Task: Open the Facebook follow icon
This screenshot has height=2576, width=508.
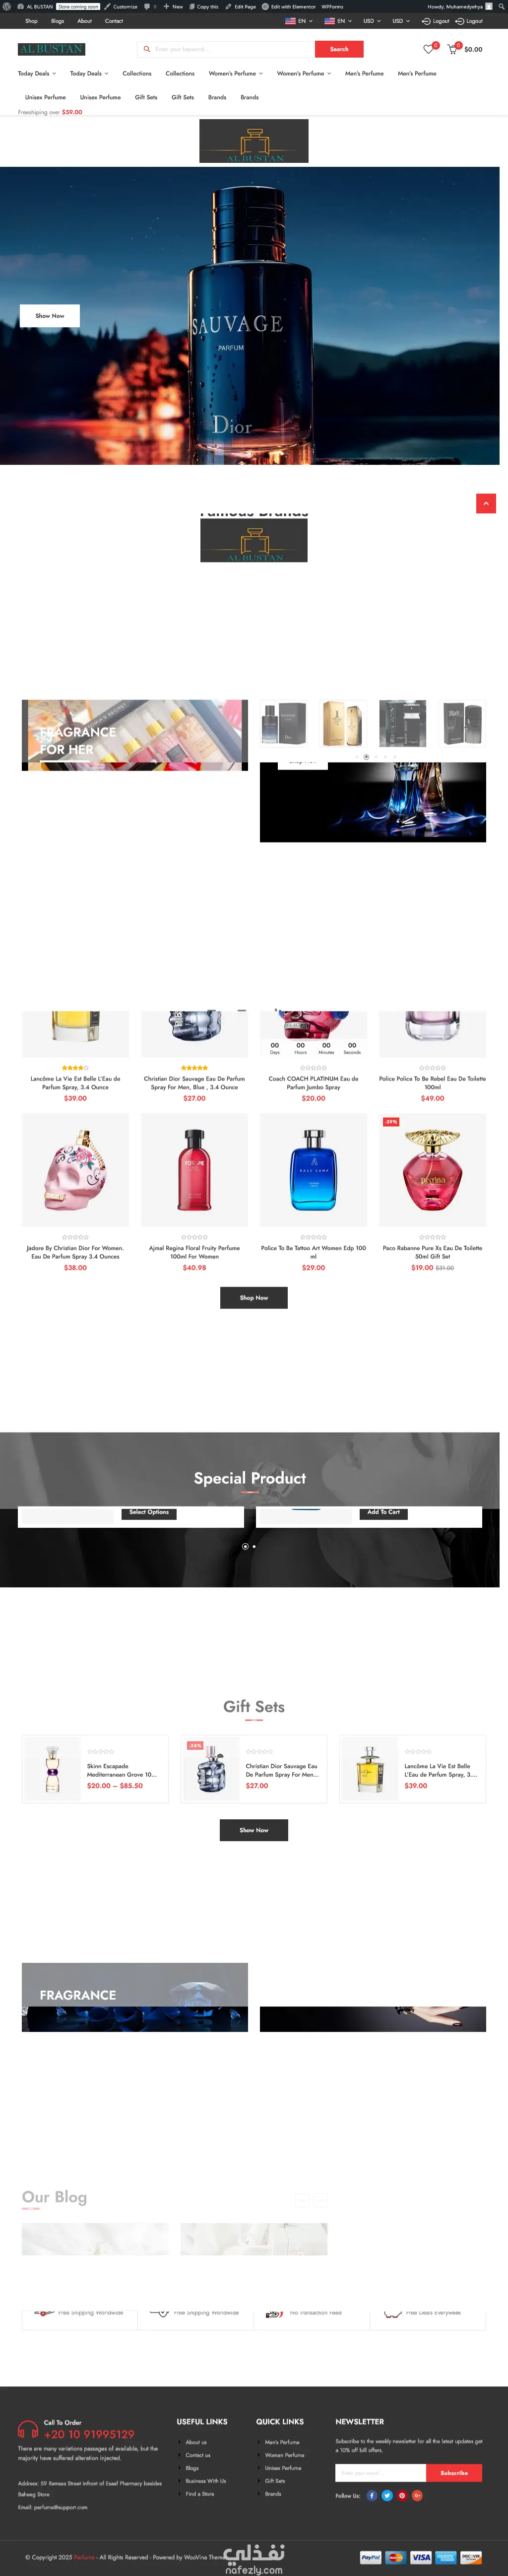Action: click(x=372, y=2495)
